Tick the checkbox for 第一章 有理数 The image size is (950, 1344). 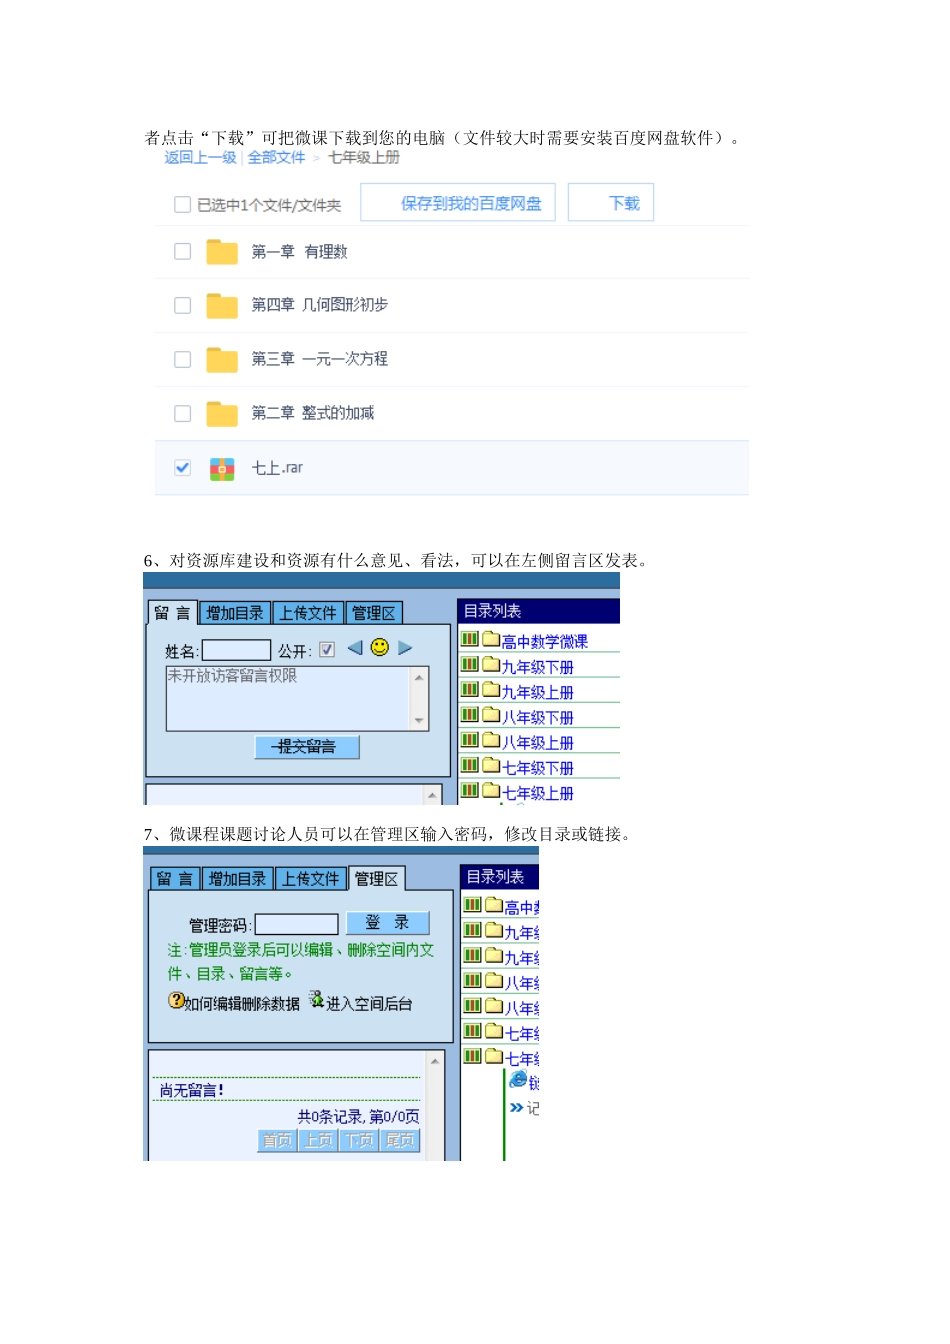coord(182,252)
